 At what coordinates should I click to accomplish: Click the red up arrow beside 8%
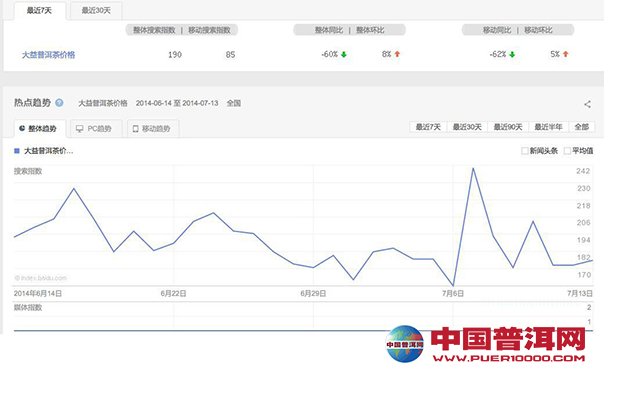click(x=397, y=54)
